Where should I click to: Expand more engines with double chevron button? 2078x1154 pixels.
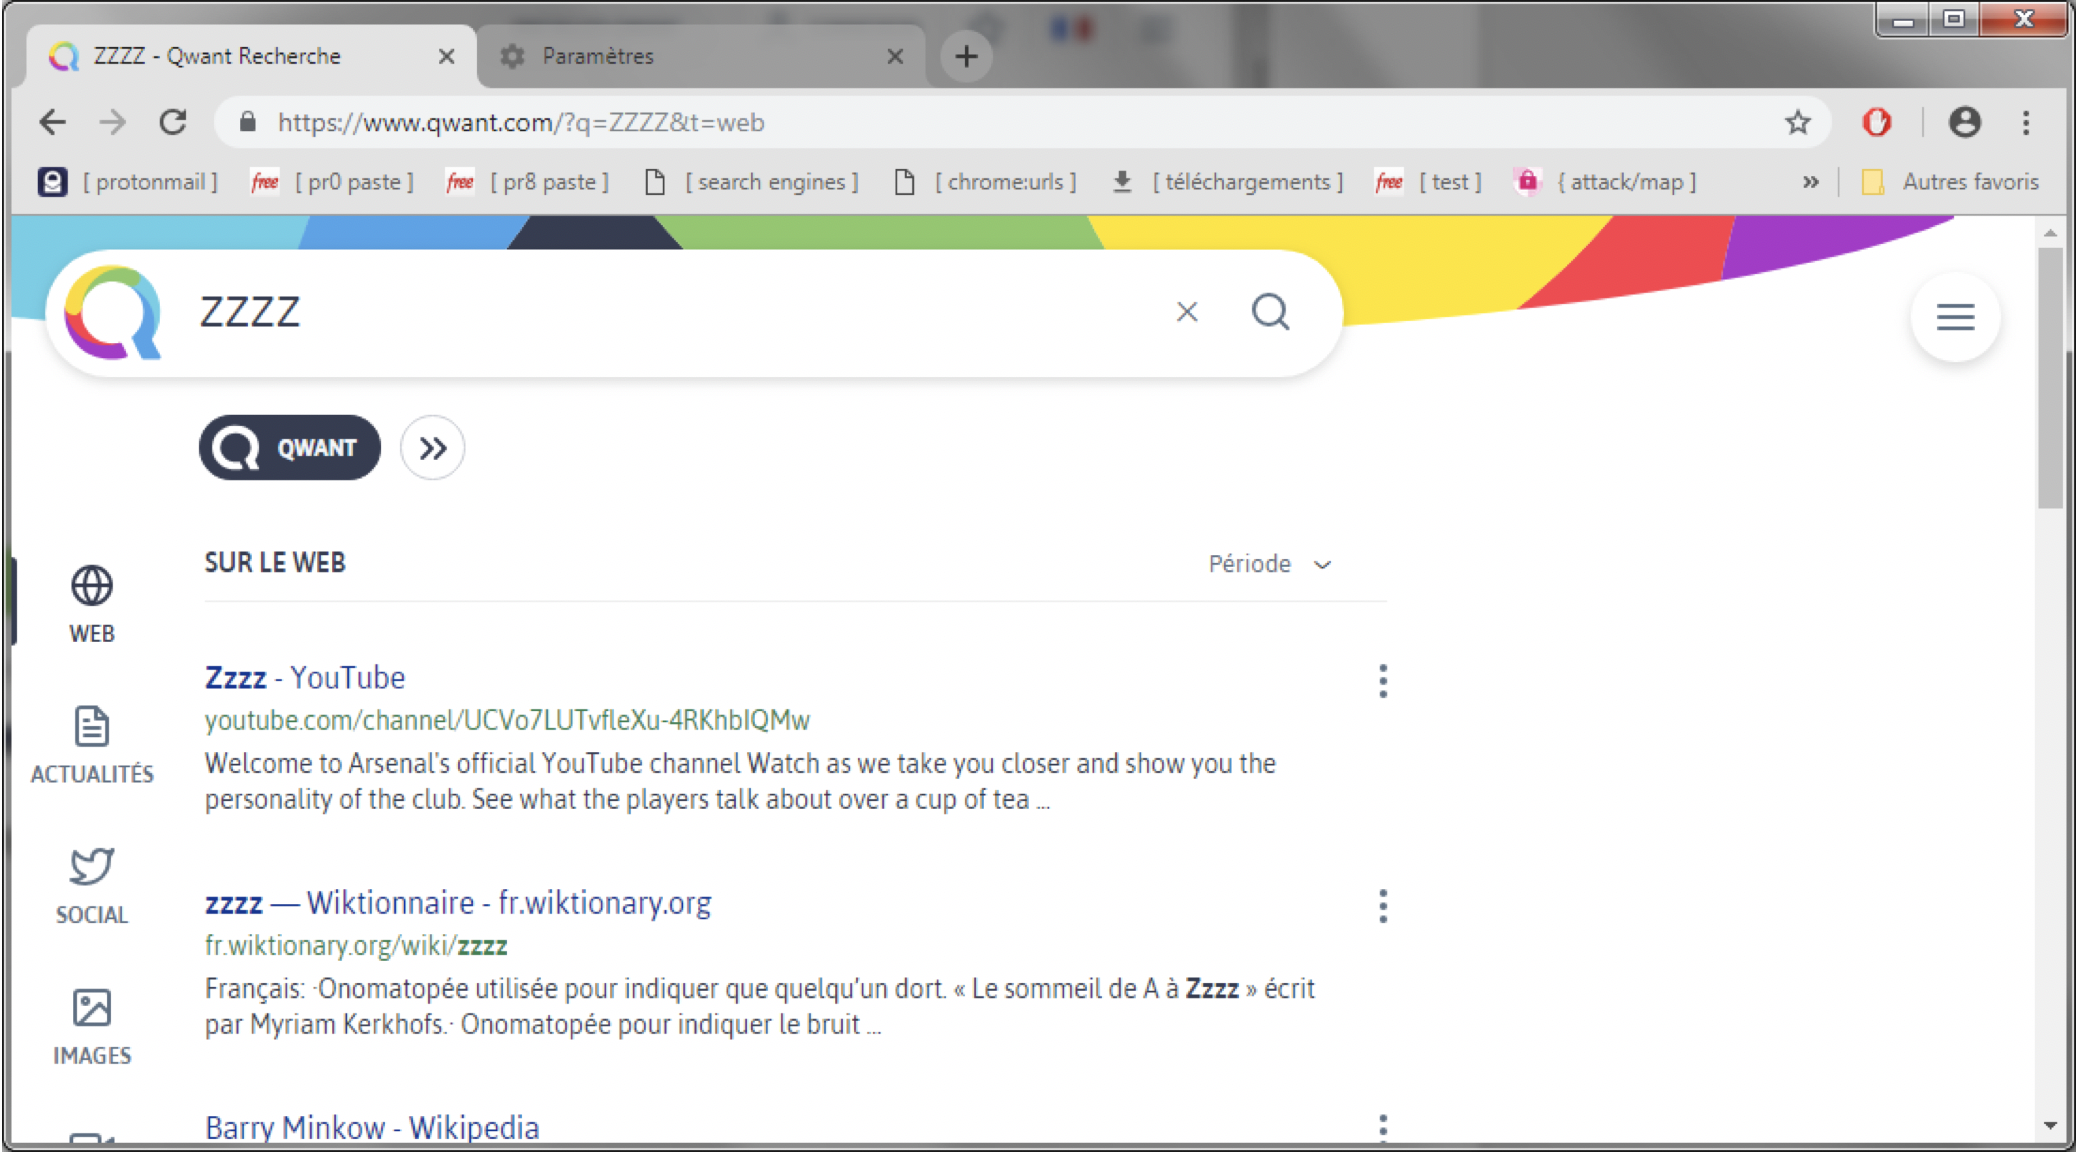(x=432, y=447)
